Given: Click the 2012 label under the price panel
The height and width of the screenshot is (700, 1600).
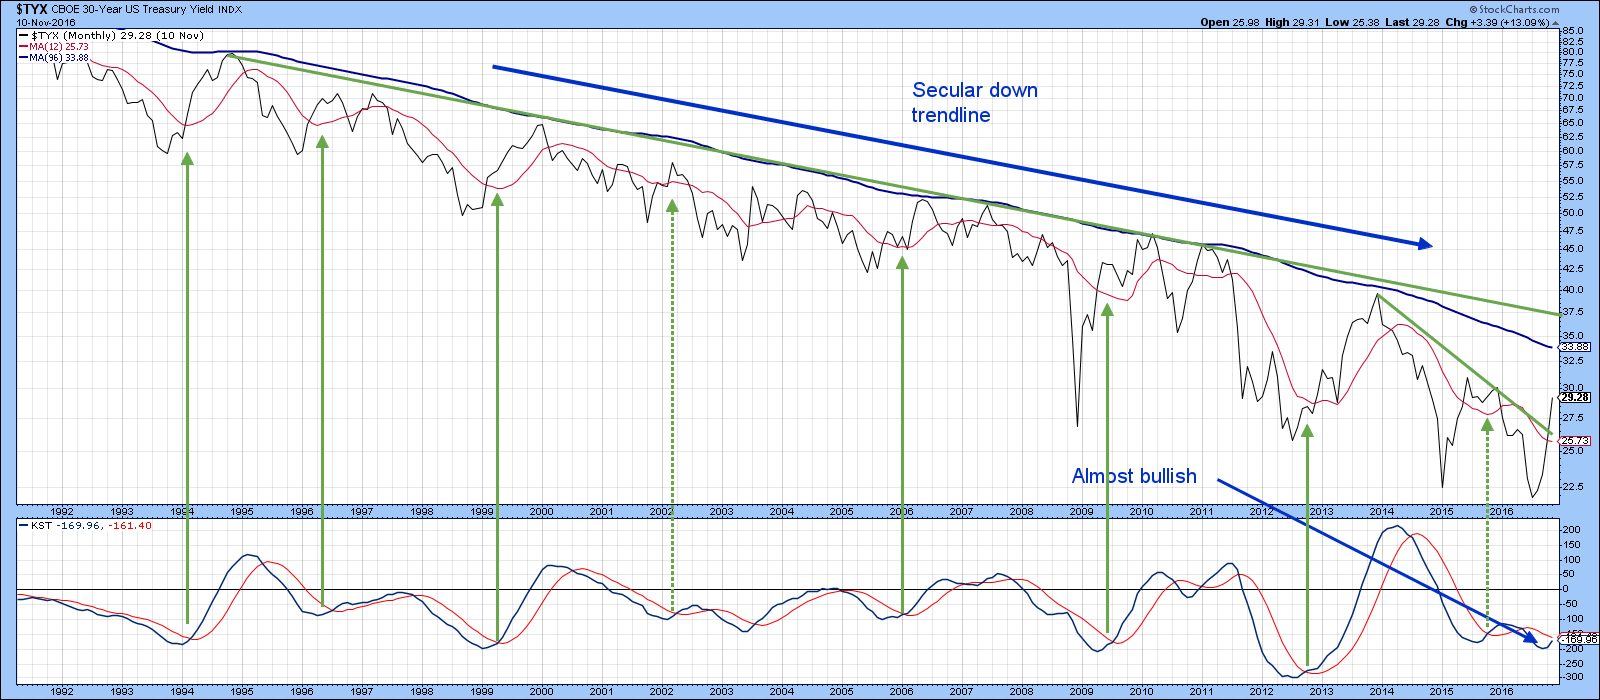Looking at the screenshot, I should click(1261, 511).
